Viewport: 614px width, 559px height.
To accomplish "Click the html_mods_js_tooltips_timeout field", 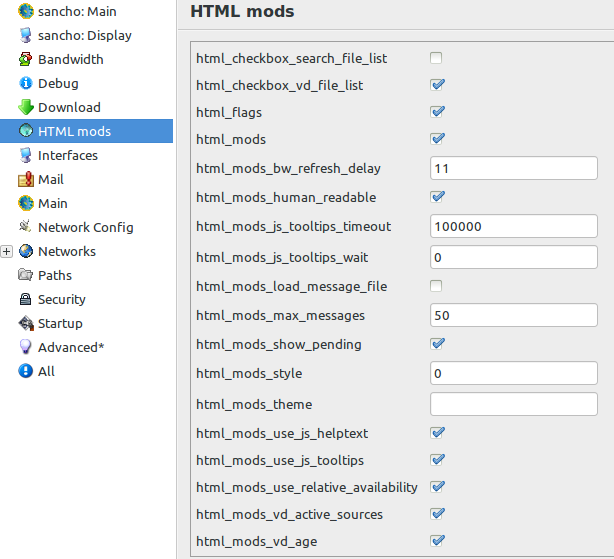I will tap(514, 226).
